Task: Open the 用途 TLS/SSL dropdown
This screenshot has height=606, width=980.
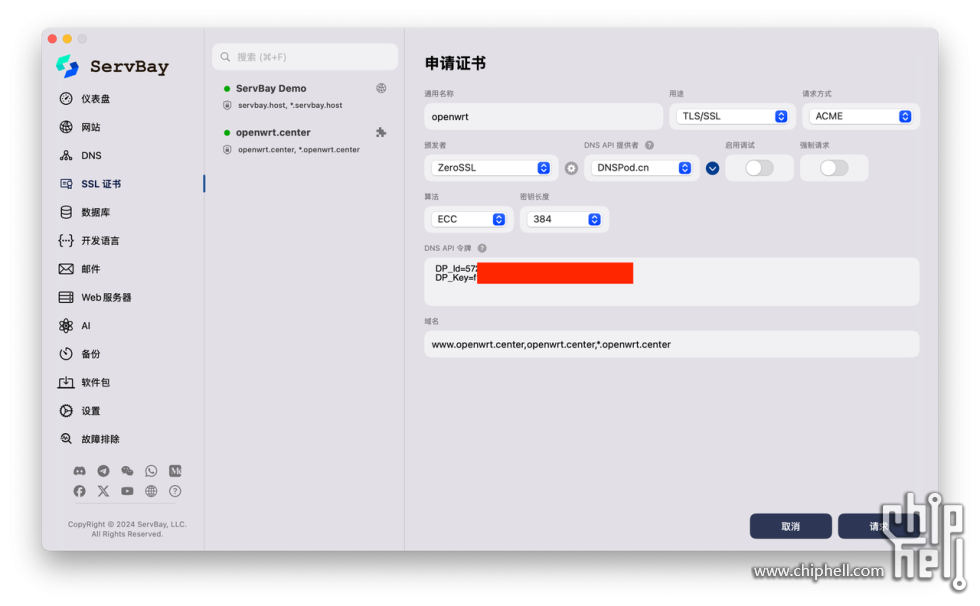Action: coord(732,116)
